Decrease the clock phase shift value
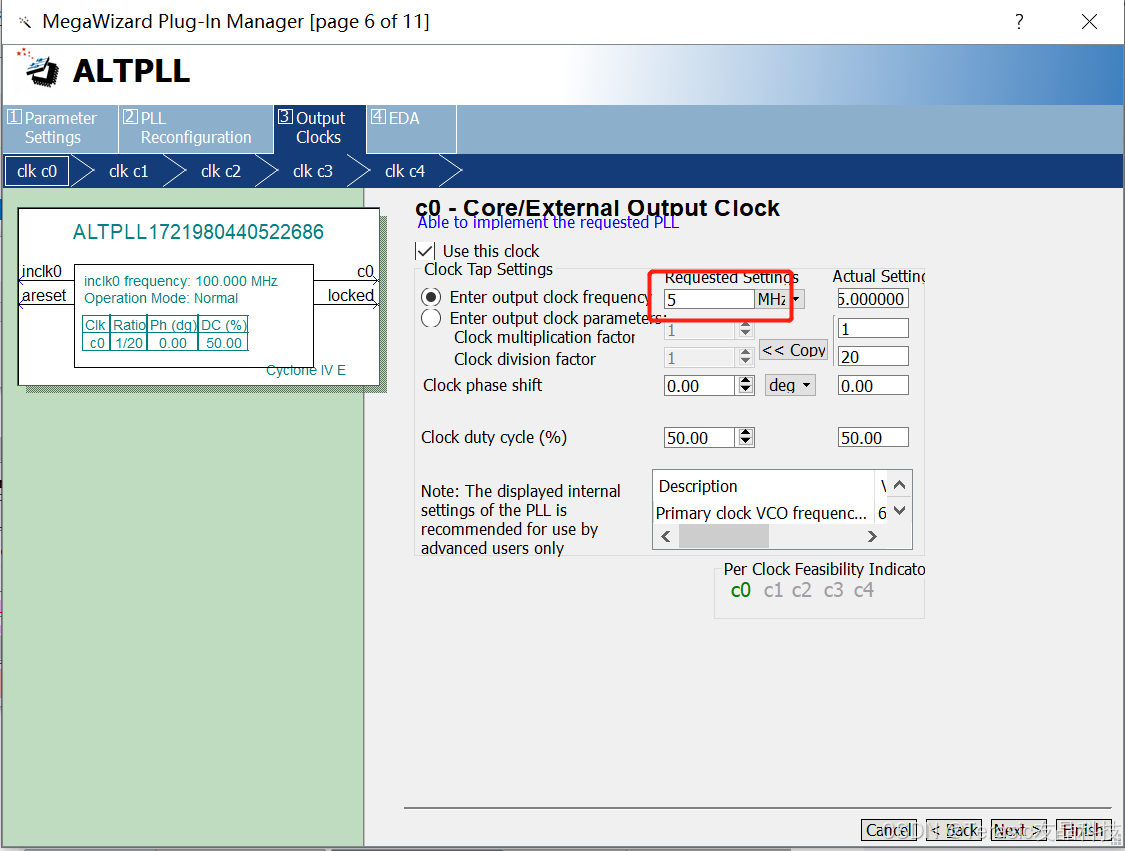1125x851 pixels. point(745,390)
